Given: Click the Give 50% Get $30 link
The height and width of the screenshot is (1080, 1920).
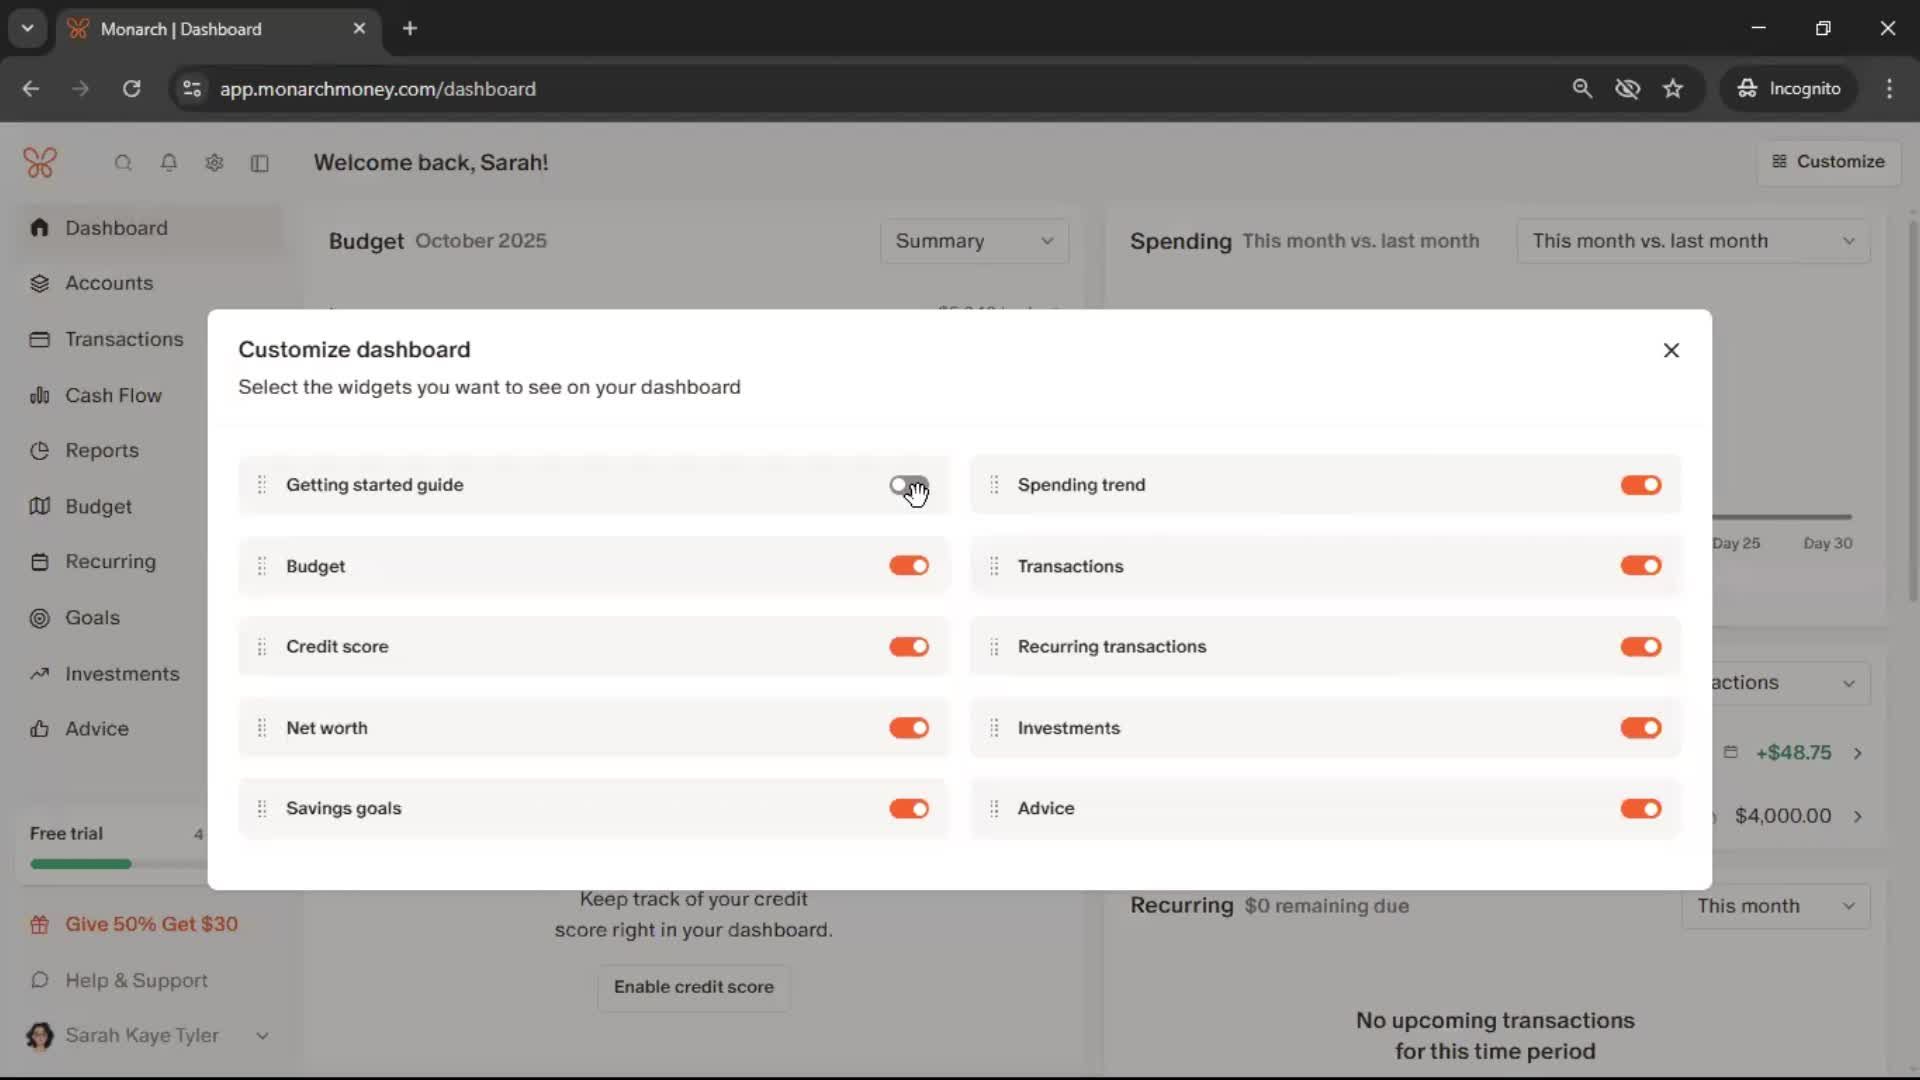Looking at the screenshot, I should pyautogui.click(x=151, y=924).
